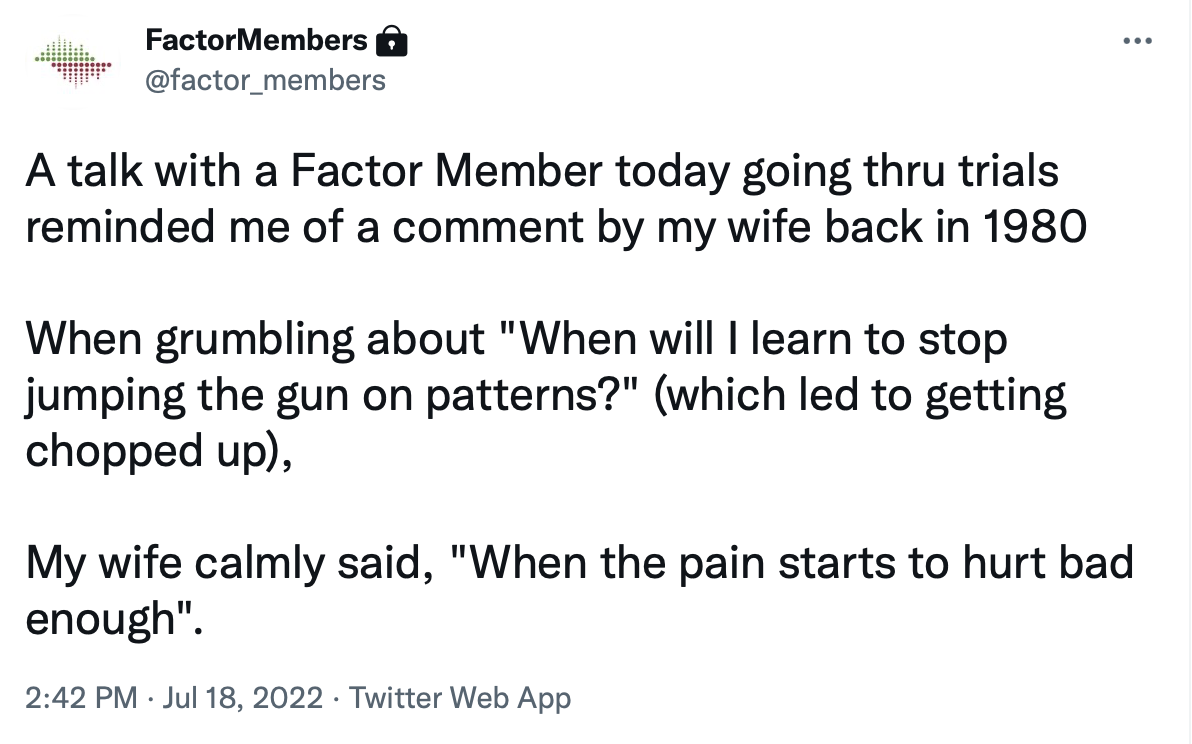Open the Twitter Web App source link
This screenshot has height=744, width=1192.
point(460,698)
